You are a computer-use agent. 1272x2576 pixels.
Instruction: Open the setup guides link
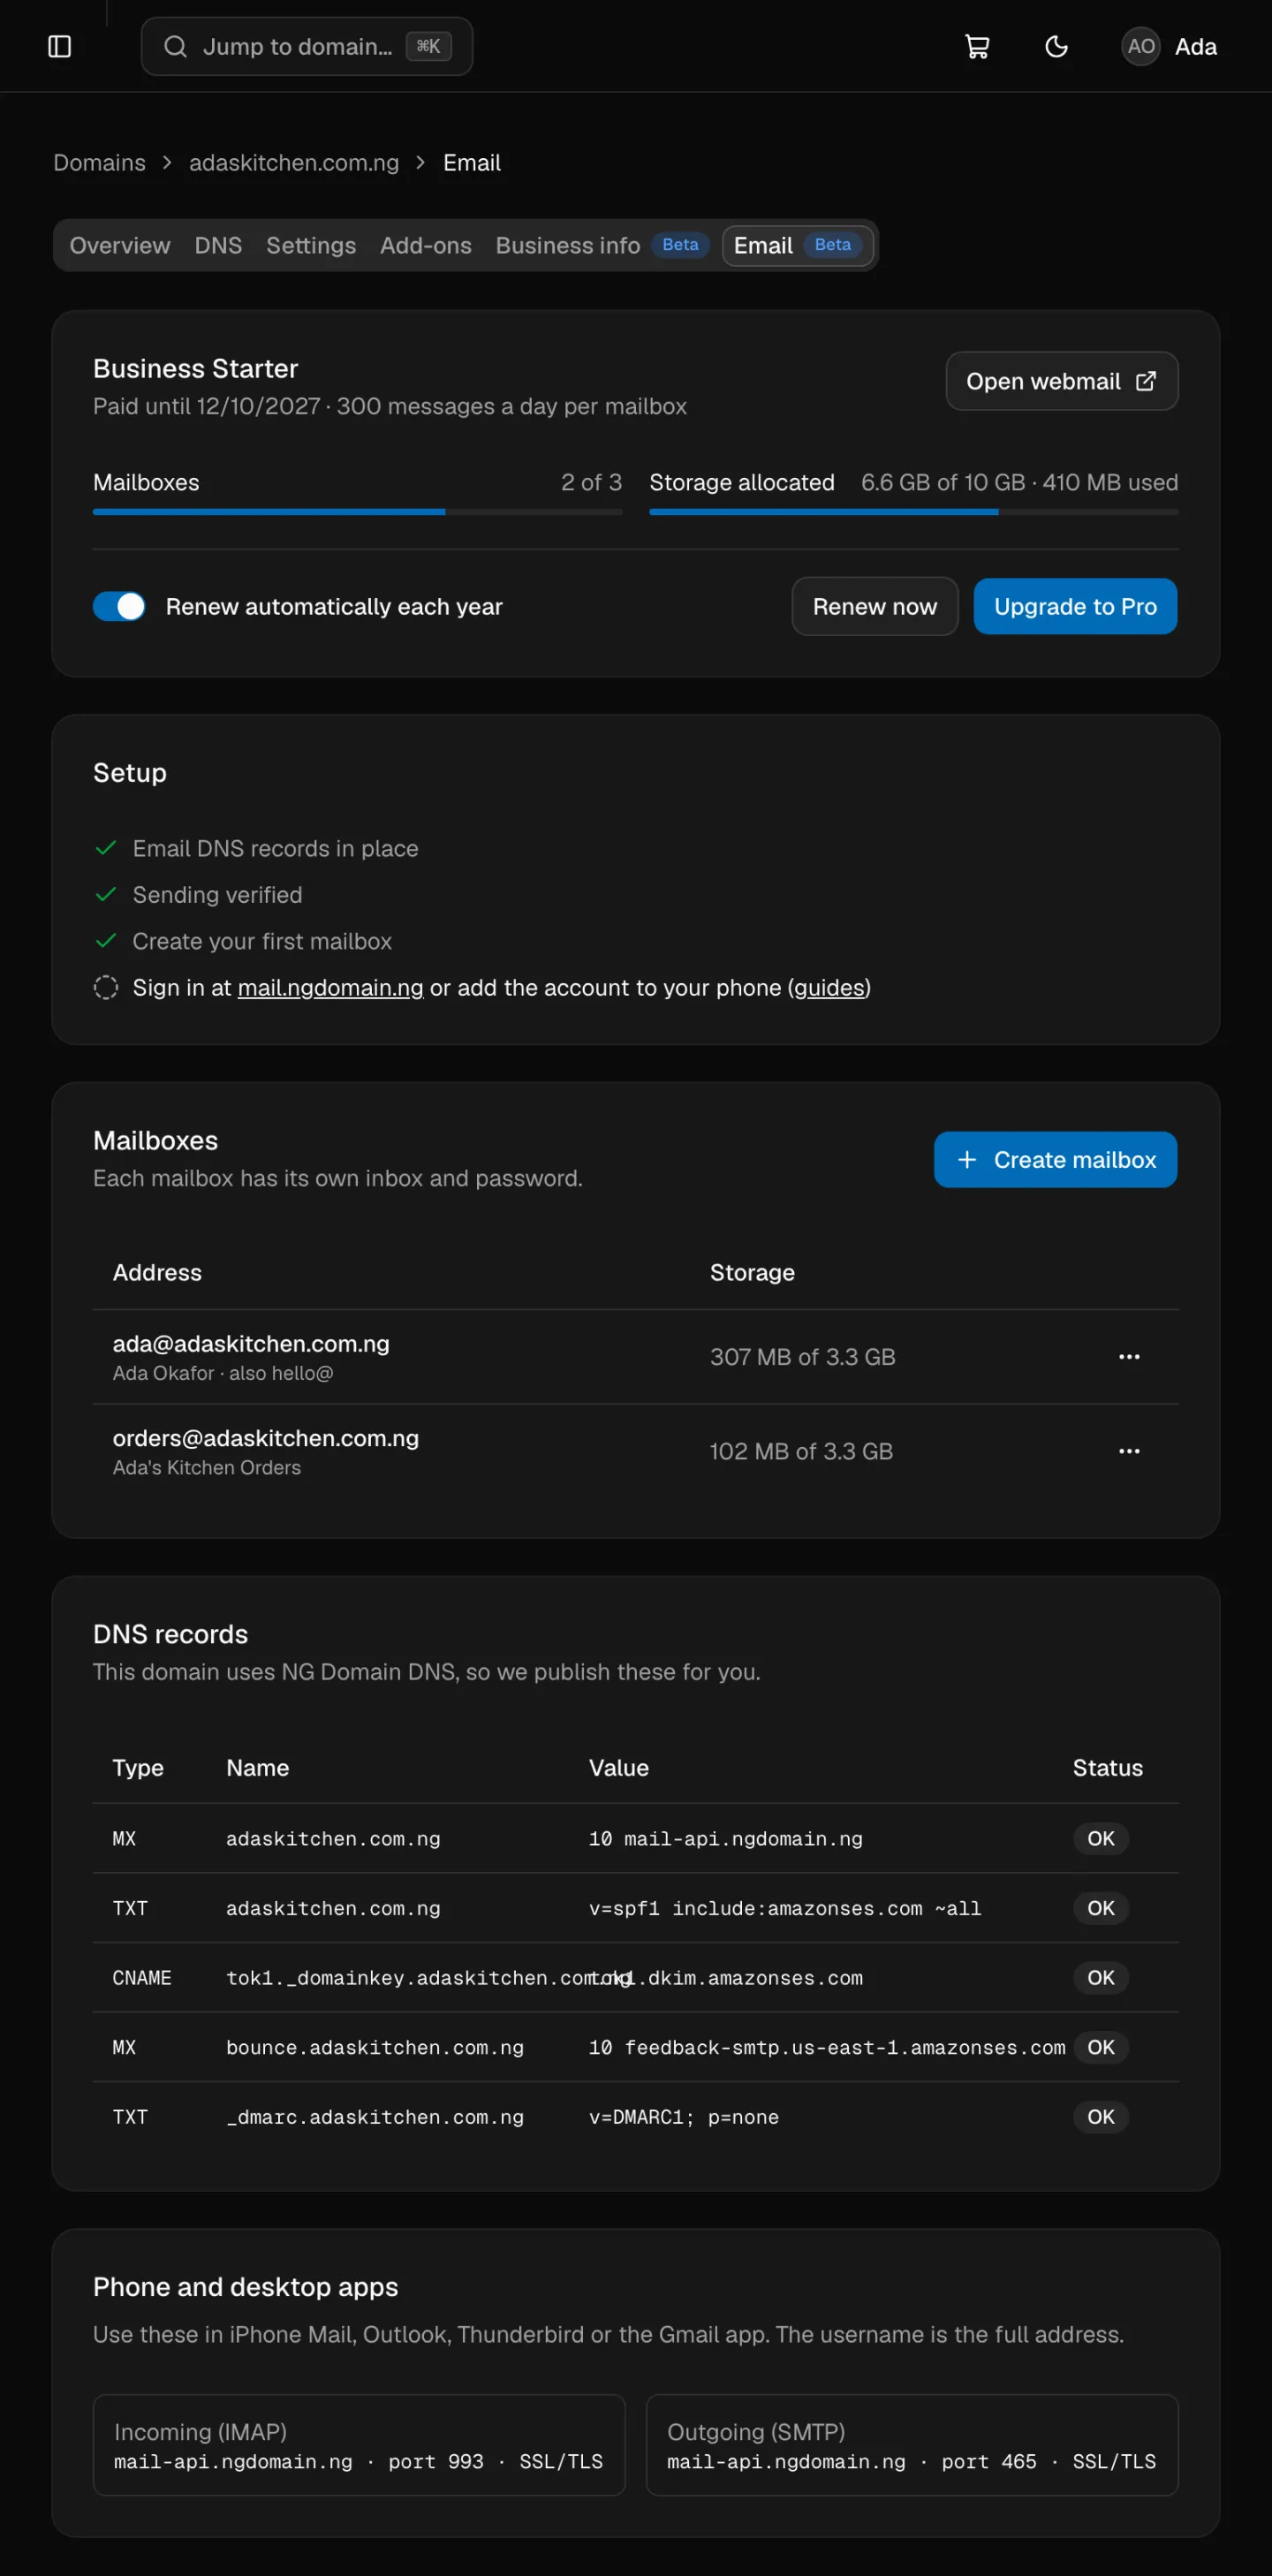tap(829, 987)
